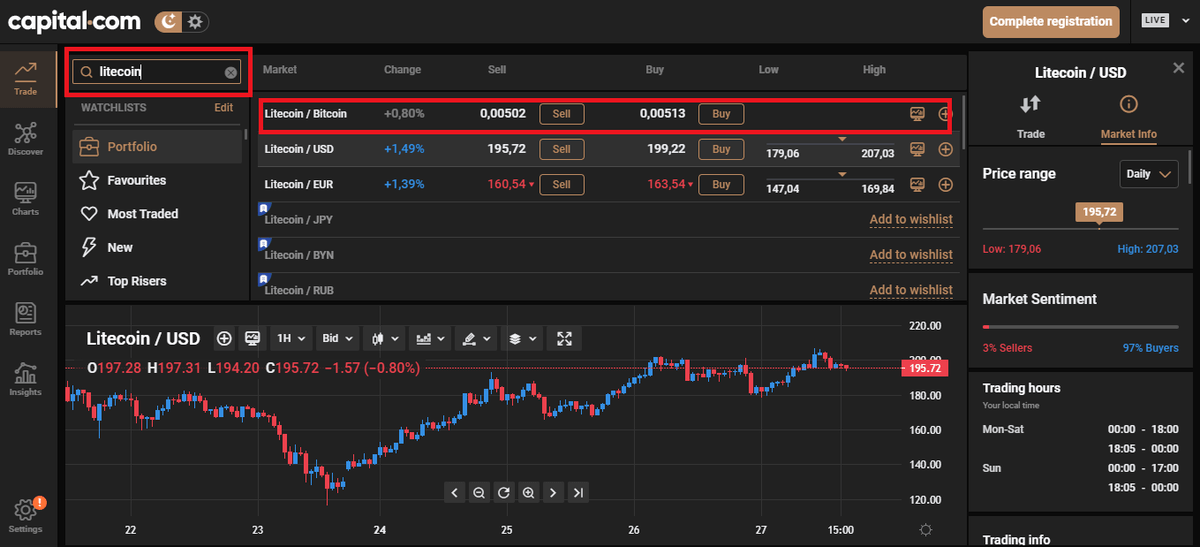
Task: Fullscreen the Litecoin / USD chart
Action: pyautogui.click(x=564, y=339)
